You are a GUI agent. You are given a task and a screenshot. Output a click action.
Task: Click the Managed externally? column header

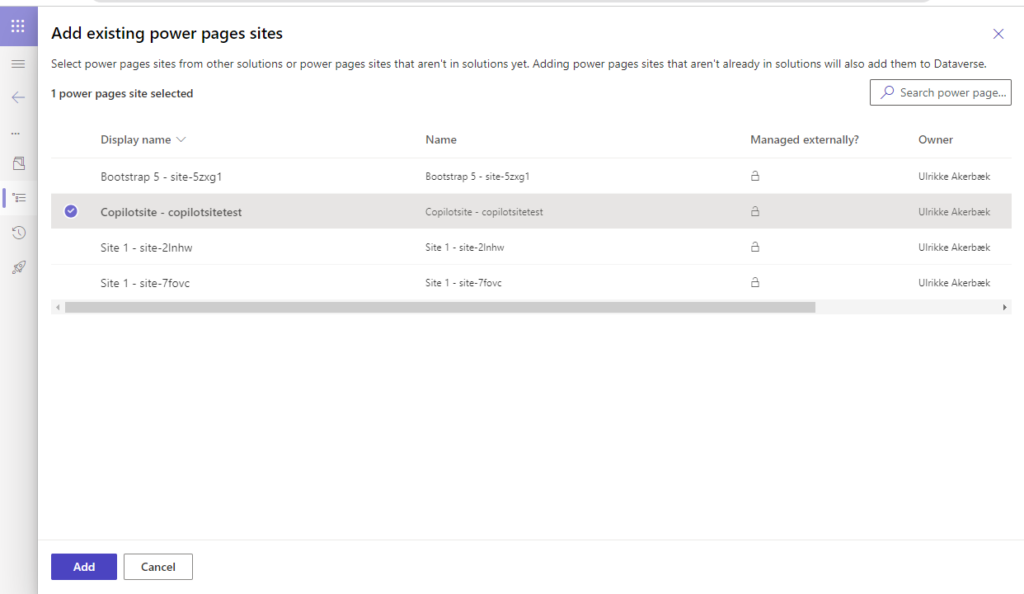pos(805,140)
